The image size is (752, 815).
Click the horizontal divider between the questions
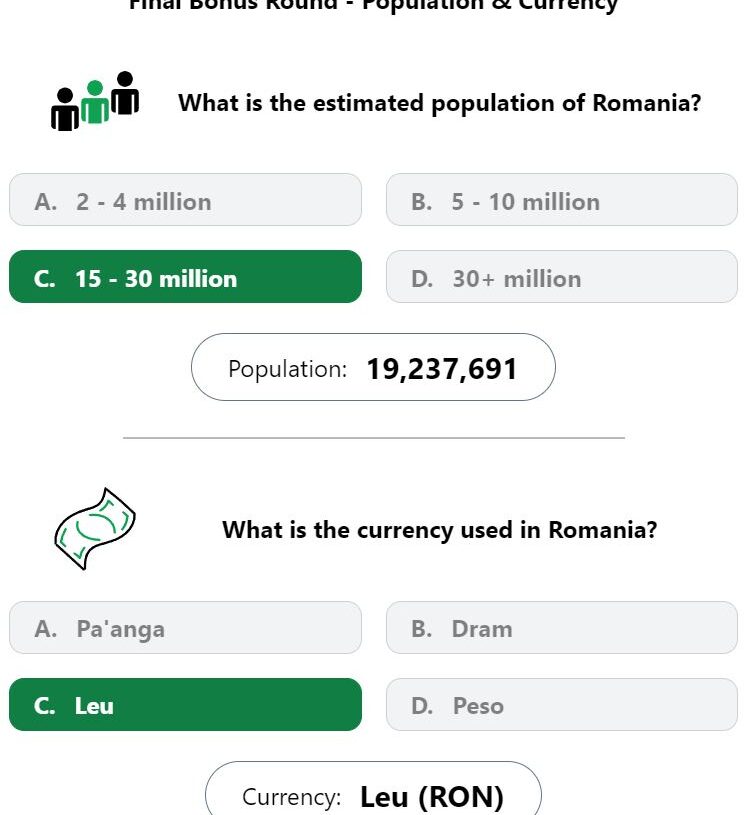pos(374,438)
